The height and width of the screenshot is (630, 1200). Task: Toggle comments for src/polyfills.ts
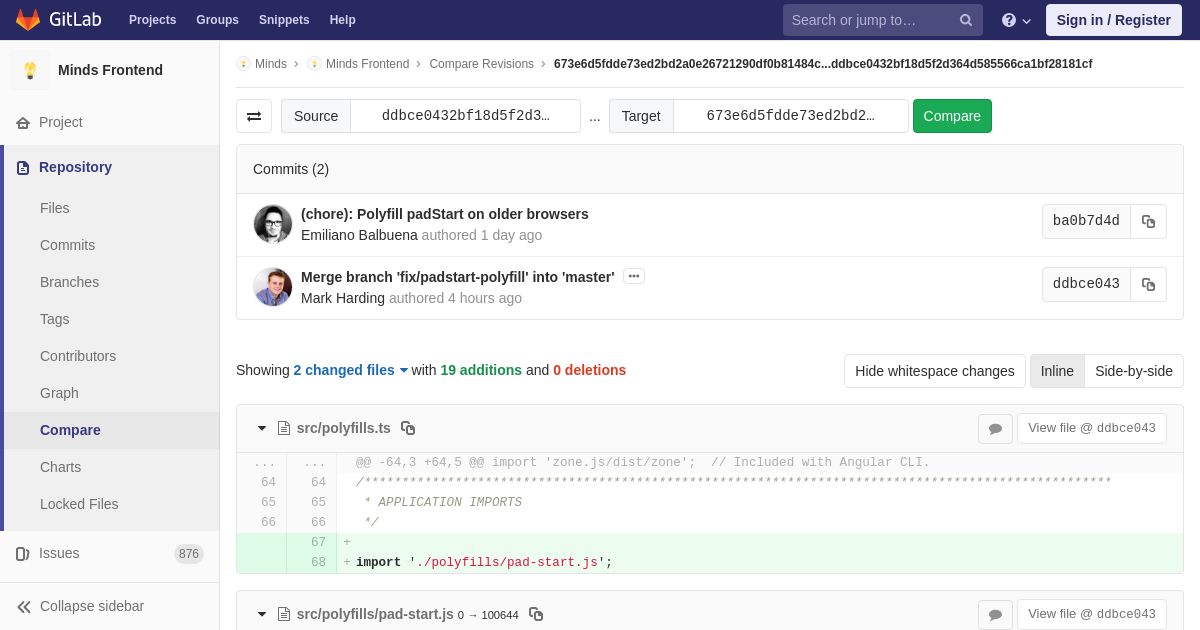click(995, 429)
